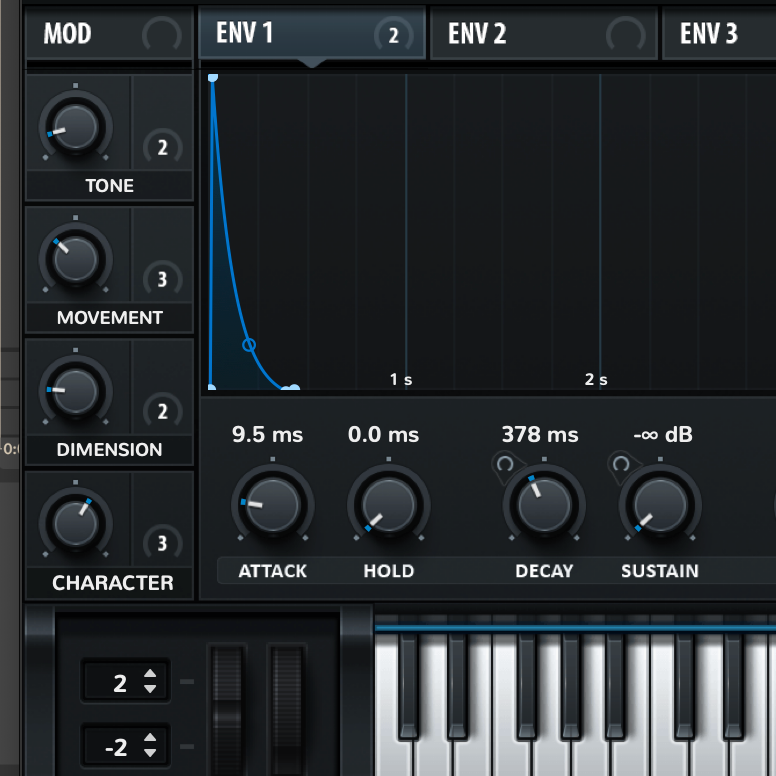Open the ENV 3 tab
This screenshot has width=776, height=776.
tap(709, 34)
